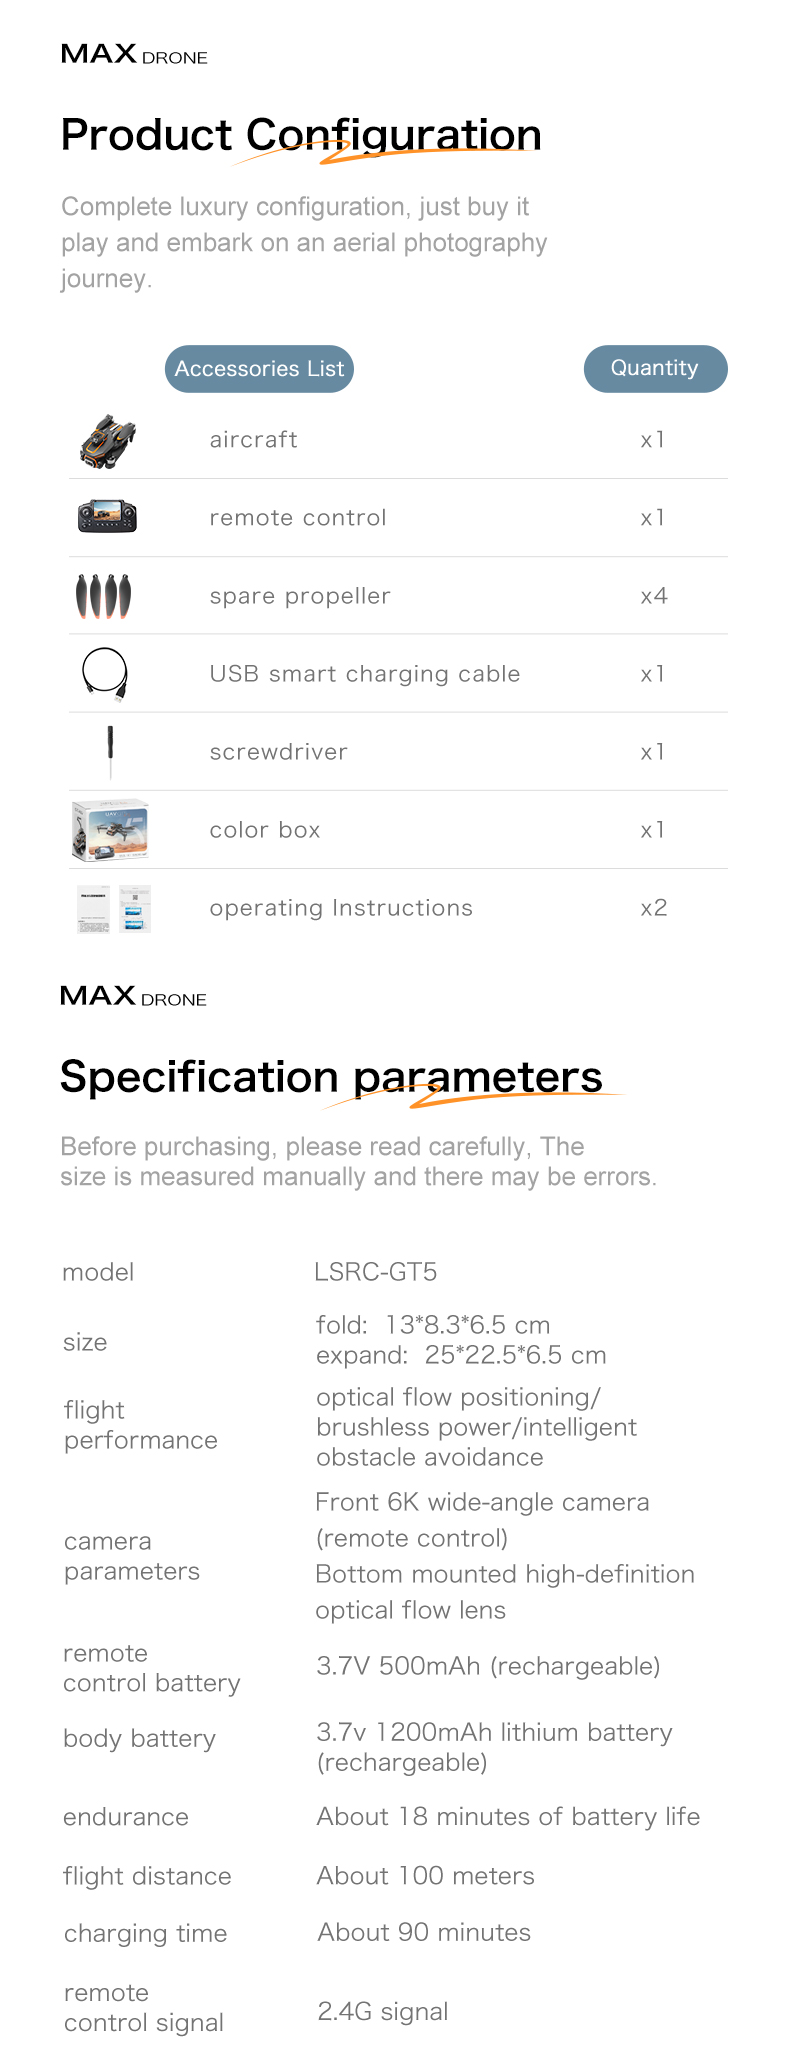The width and height of the screenshot is (790, 2061).
Task: Click the top MAX DRONE logo
Action: pyautogui.click(x=134, y=55)
